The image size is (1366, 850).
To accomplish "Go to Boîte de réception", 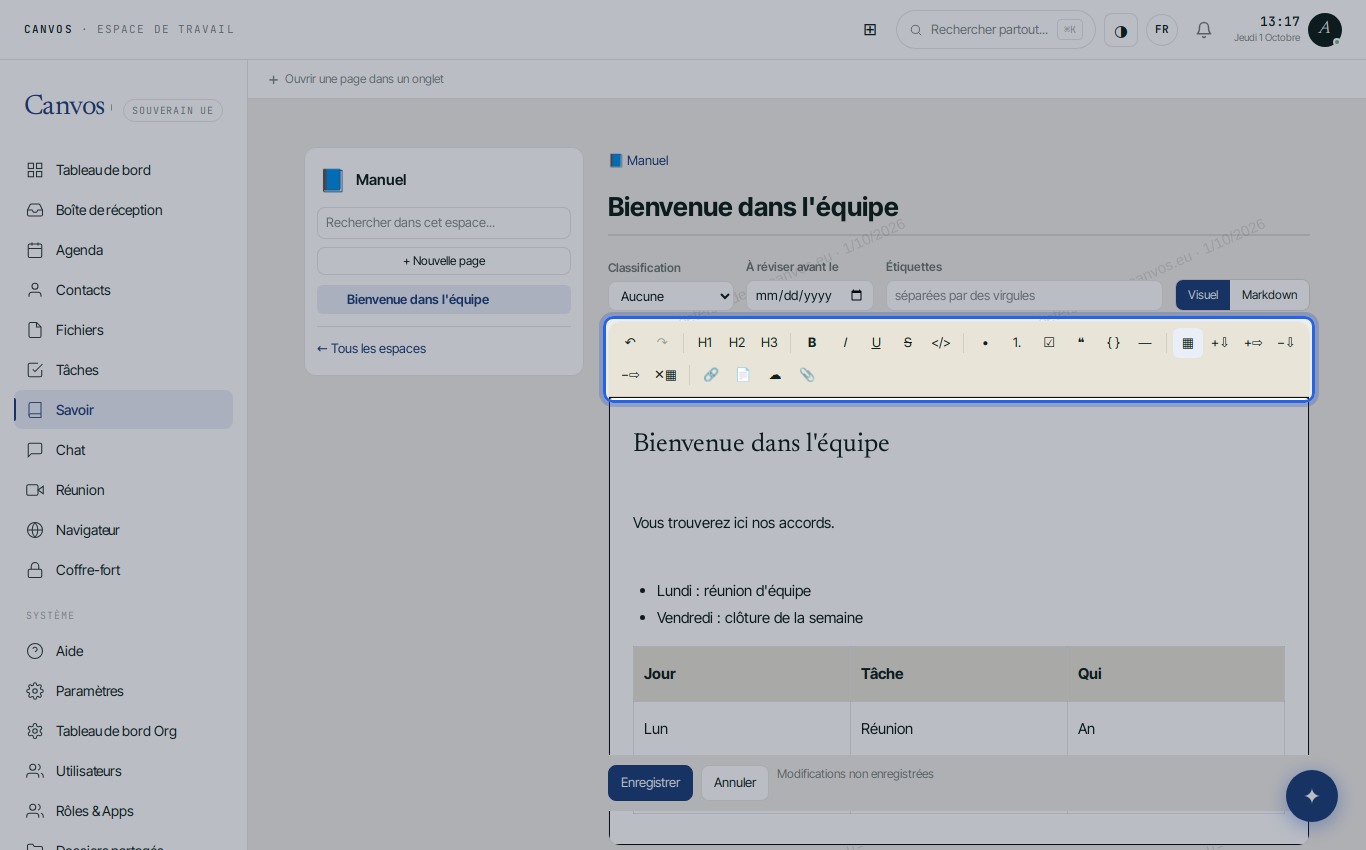I will pyautogui.click(x=124, y=210).
